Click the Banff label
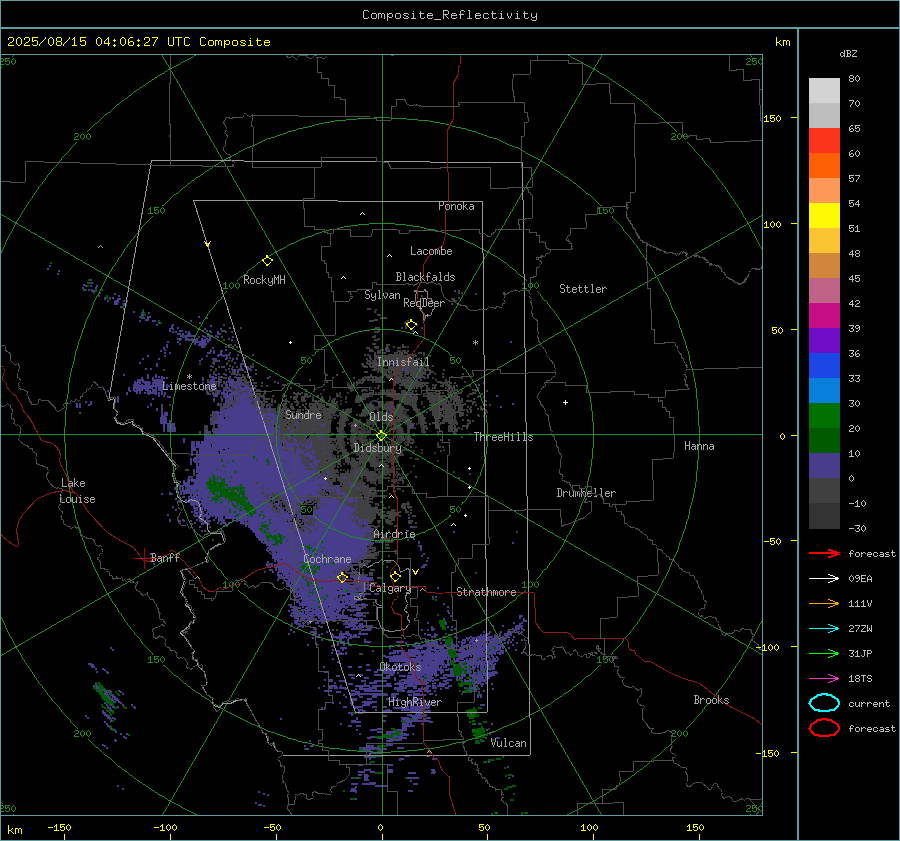Screen dimensions: 900x841 coord(165,557)
